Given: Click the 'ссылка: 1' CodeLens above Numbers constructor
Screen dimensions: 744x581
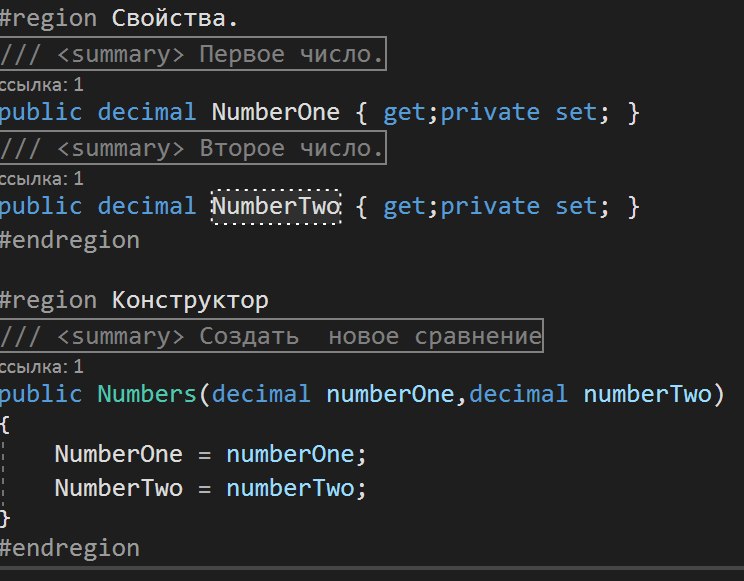Looking at the screenshot, I should pos(42,366).
